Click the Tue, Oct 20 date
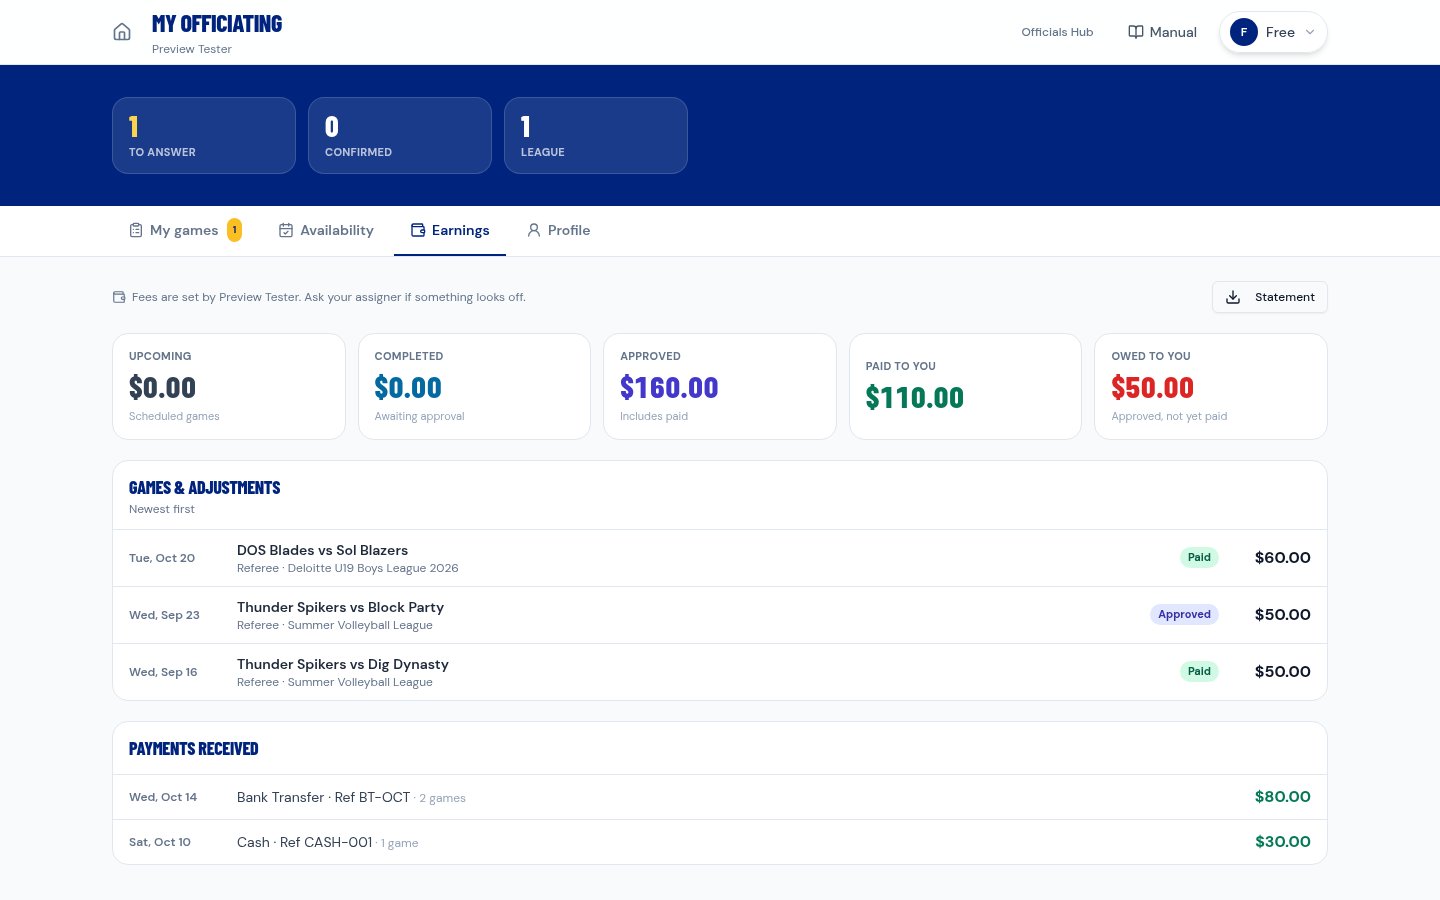This screenshot has width=1440, height=900. 162,558
